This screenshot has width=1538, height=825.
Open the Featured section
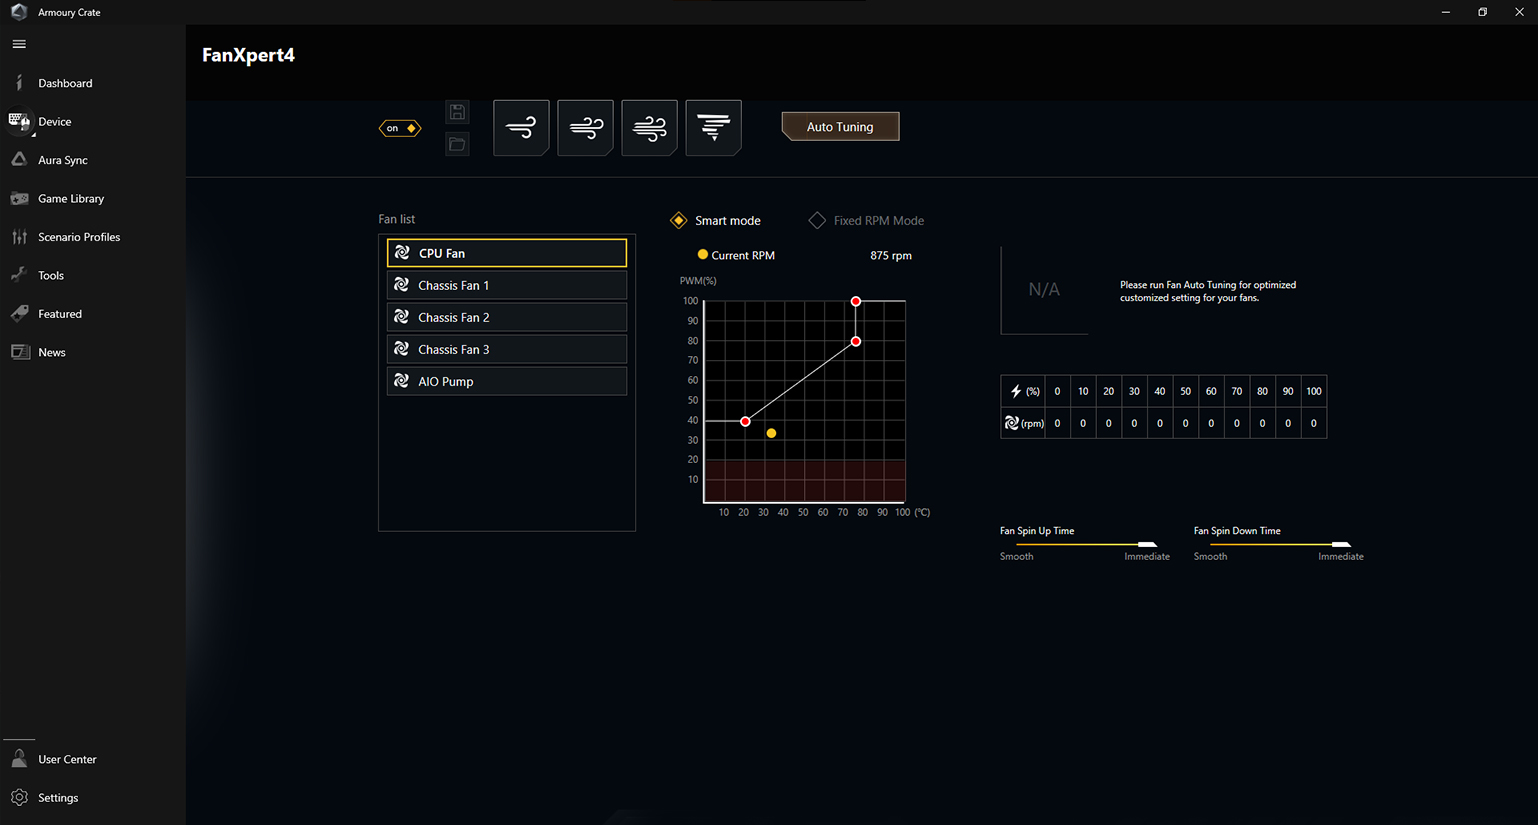(x=60, y=314)
